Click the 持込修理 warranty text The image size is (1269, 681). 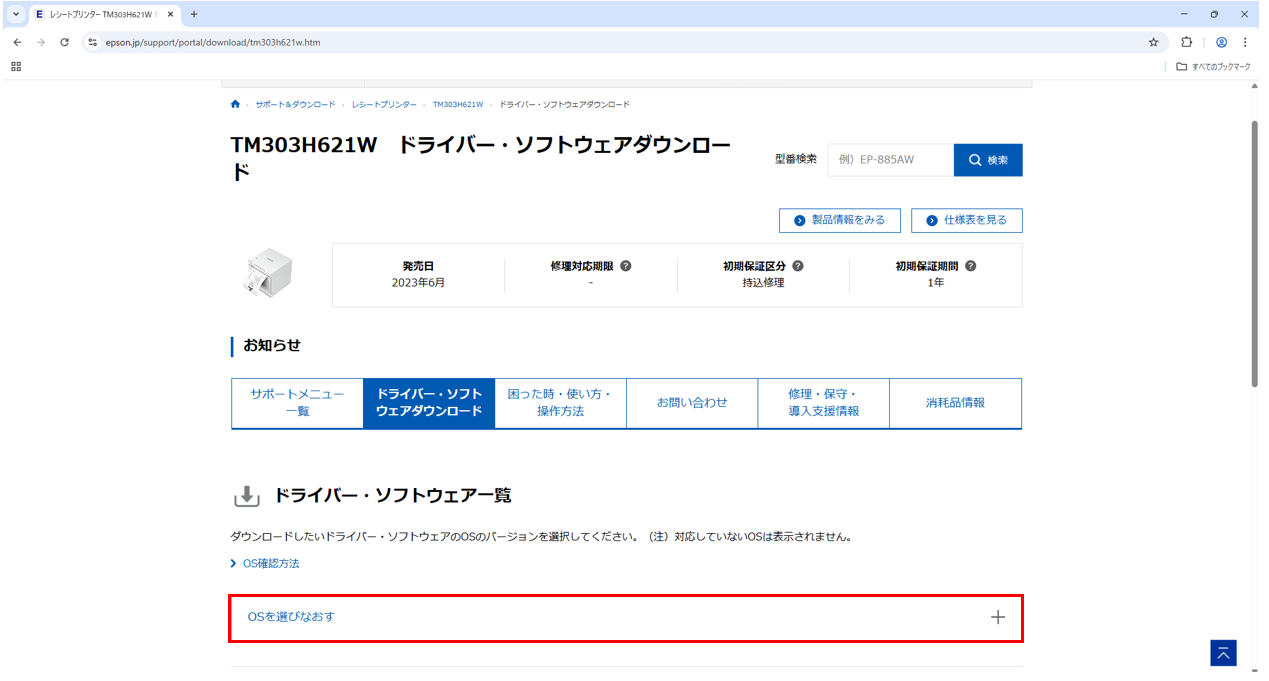click(763, 283)
